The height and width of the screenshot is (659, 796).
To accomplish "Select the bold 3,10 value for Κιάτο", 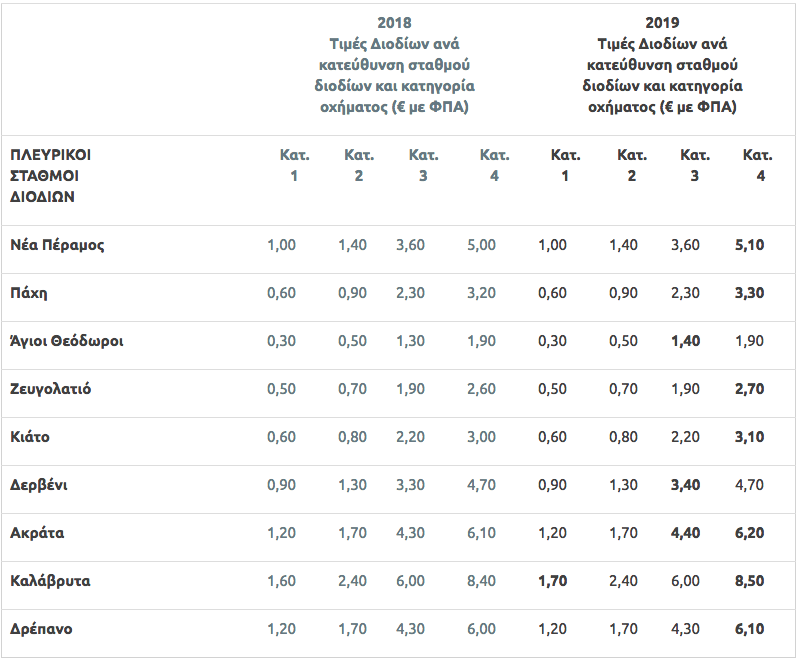I will 749,437.
